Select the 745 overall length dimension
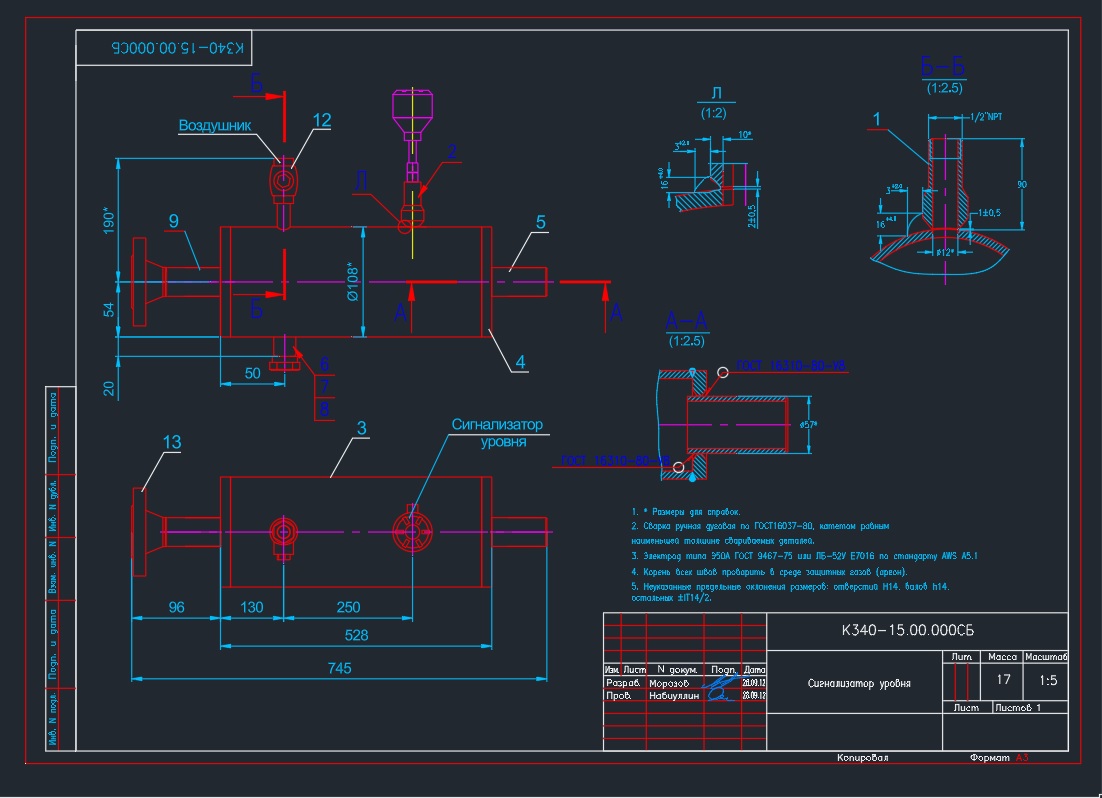Screen dimensions: 1102x798 point(339,668)
